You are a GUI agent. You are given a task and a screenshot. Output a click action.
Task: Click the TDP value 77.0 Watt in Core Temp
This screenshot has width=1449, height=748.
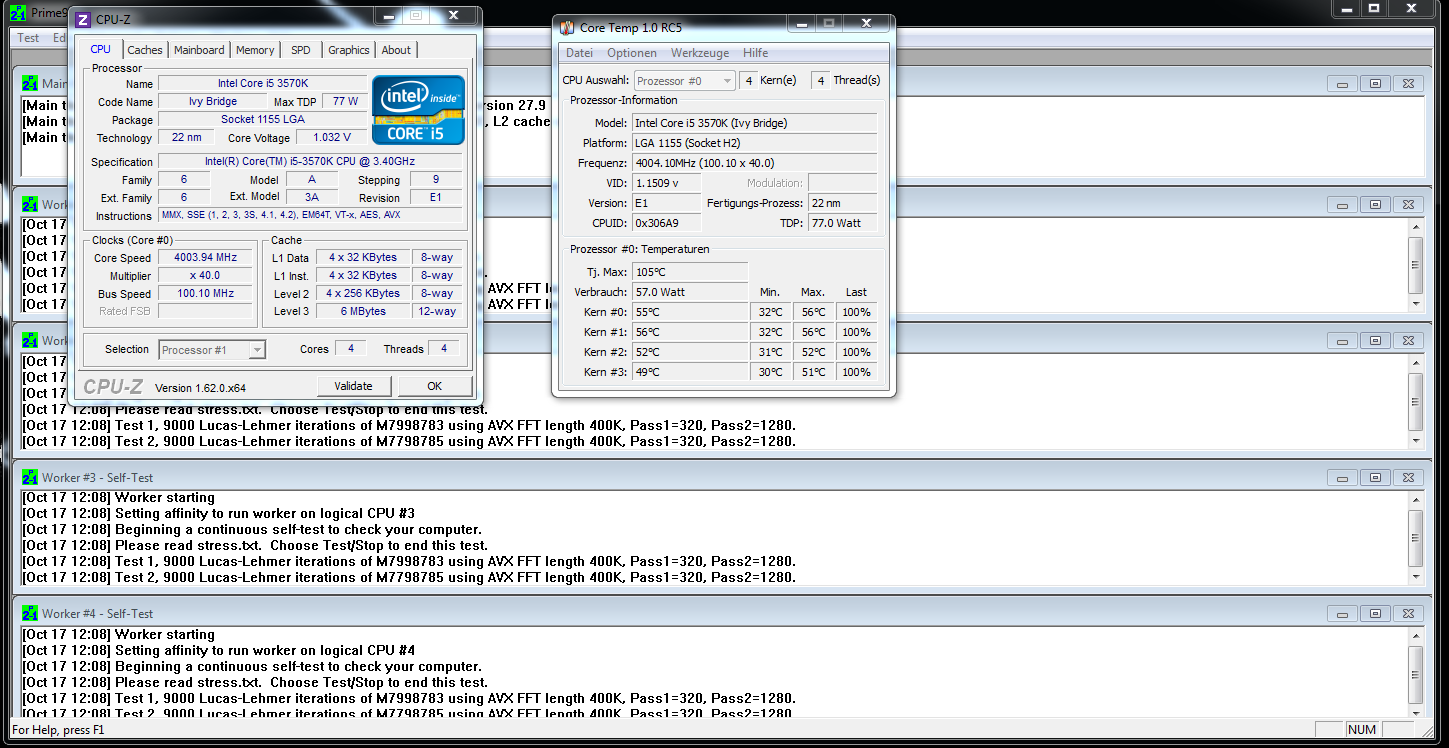pyautogui.click(x=843, y=223)
